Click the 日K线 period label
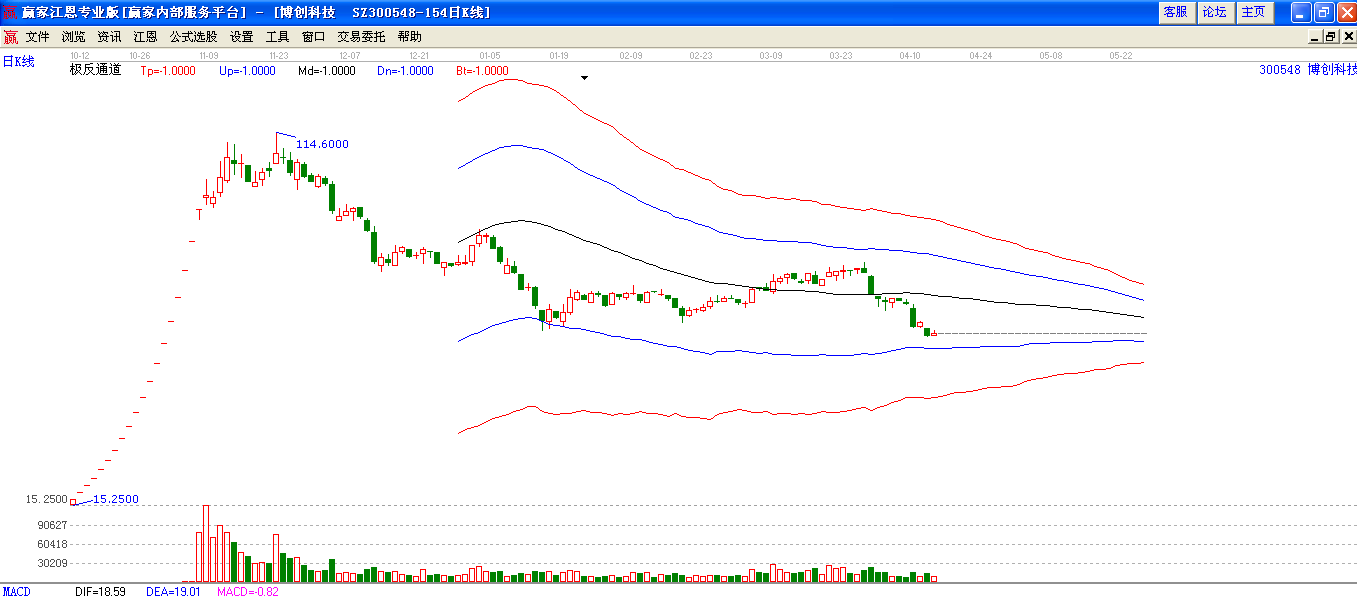The height and width of the screenshot is (598, 1357). point(18,62)
